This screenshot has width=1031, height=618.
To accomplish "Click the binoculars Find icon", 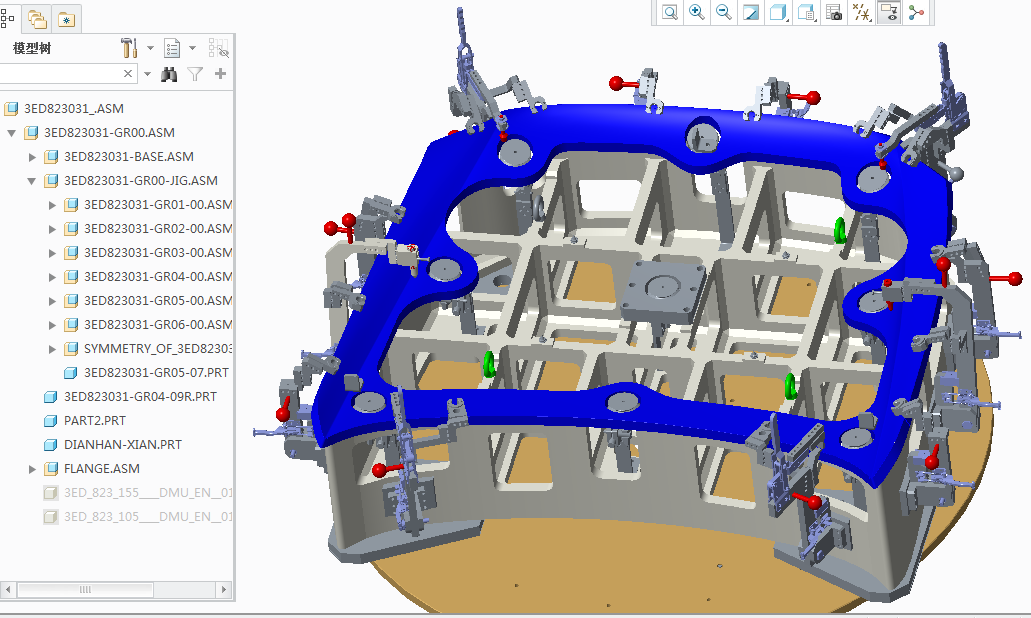I will [x=169, y=74].
